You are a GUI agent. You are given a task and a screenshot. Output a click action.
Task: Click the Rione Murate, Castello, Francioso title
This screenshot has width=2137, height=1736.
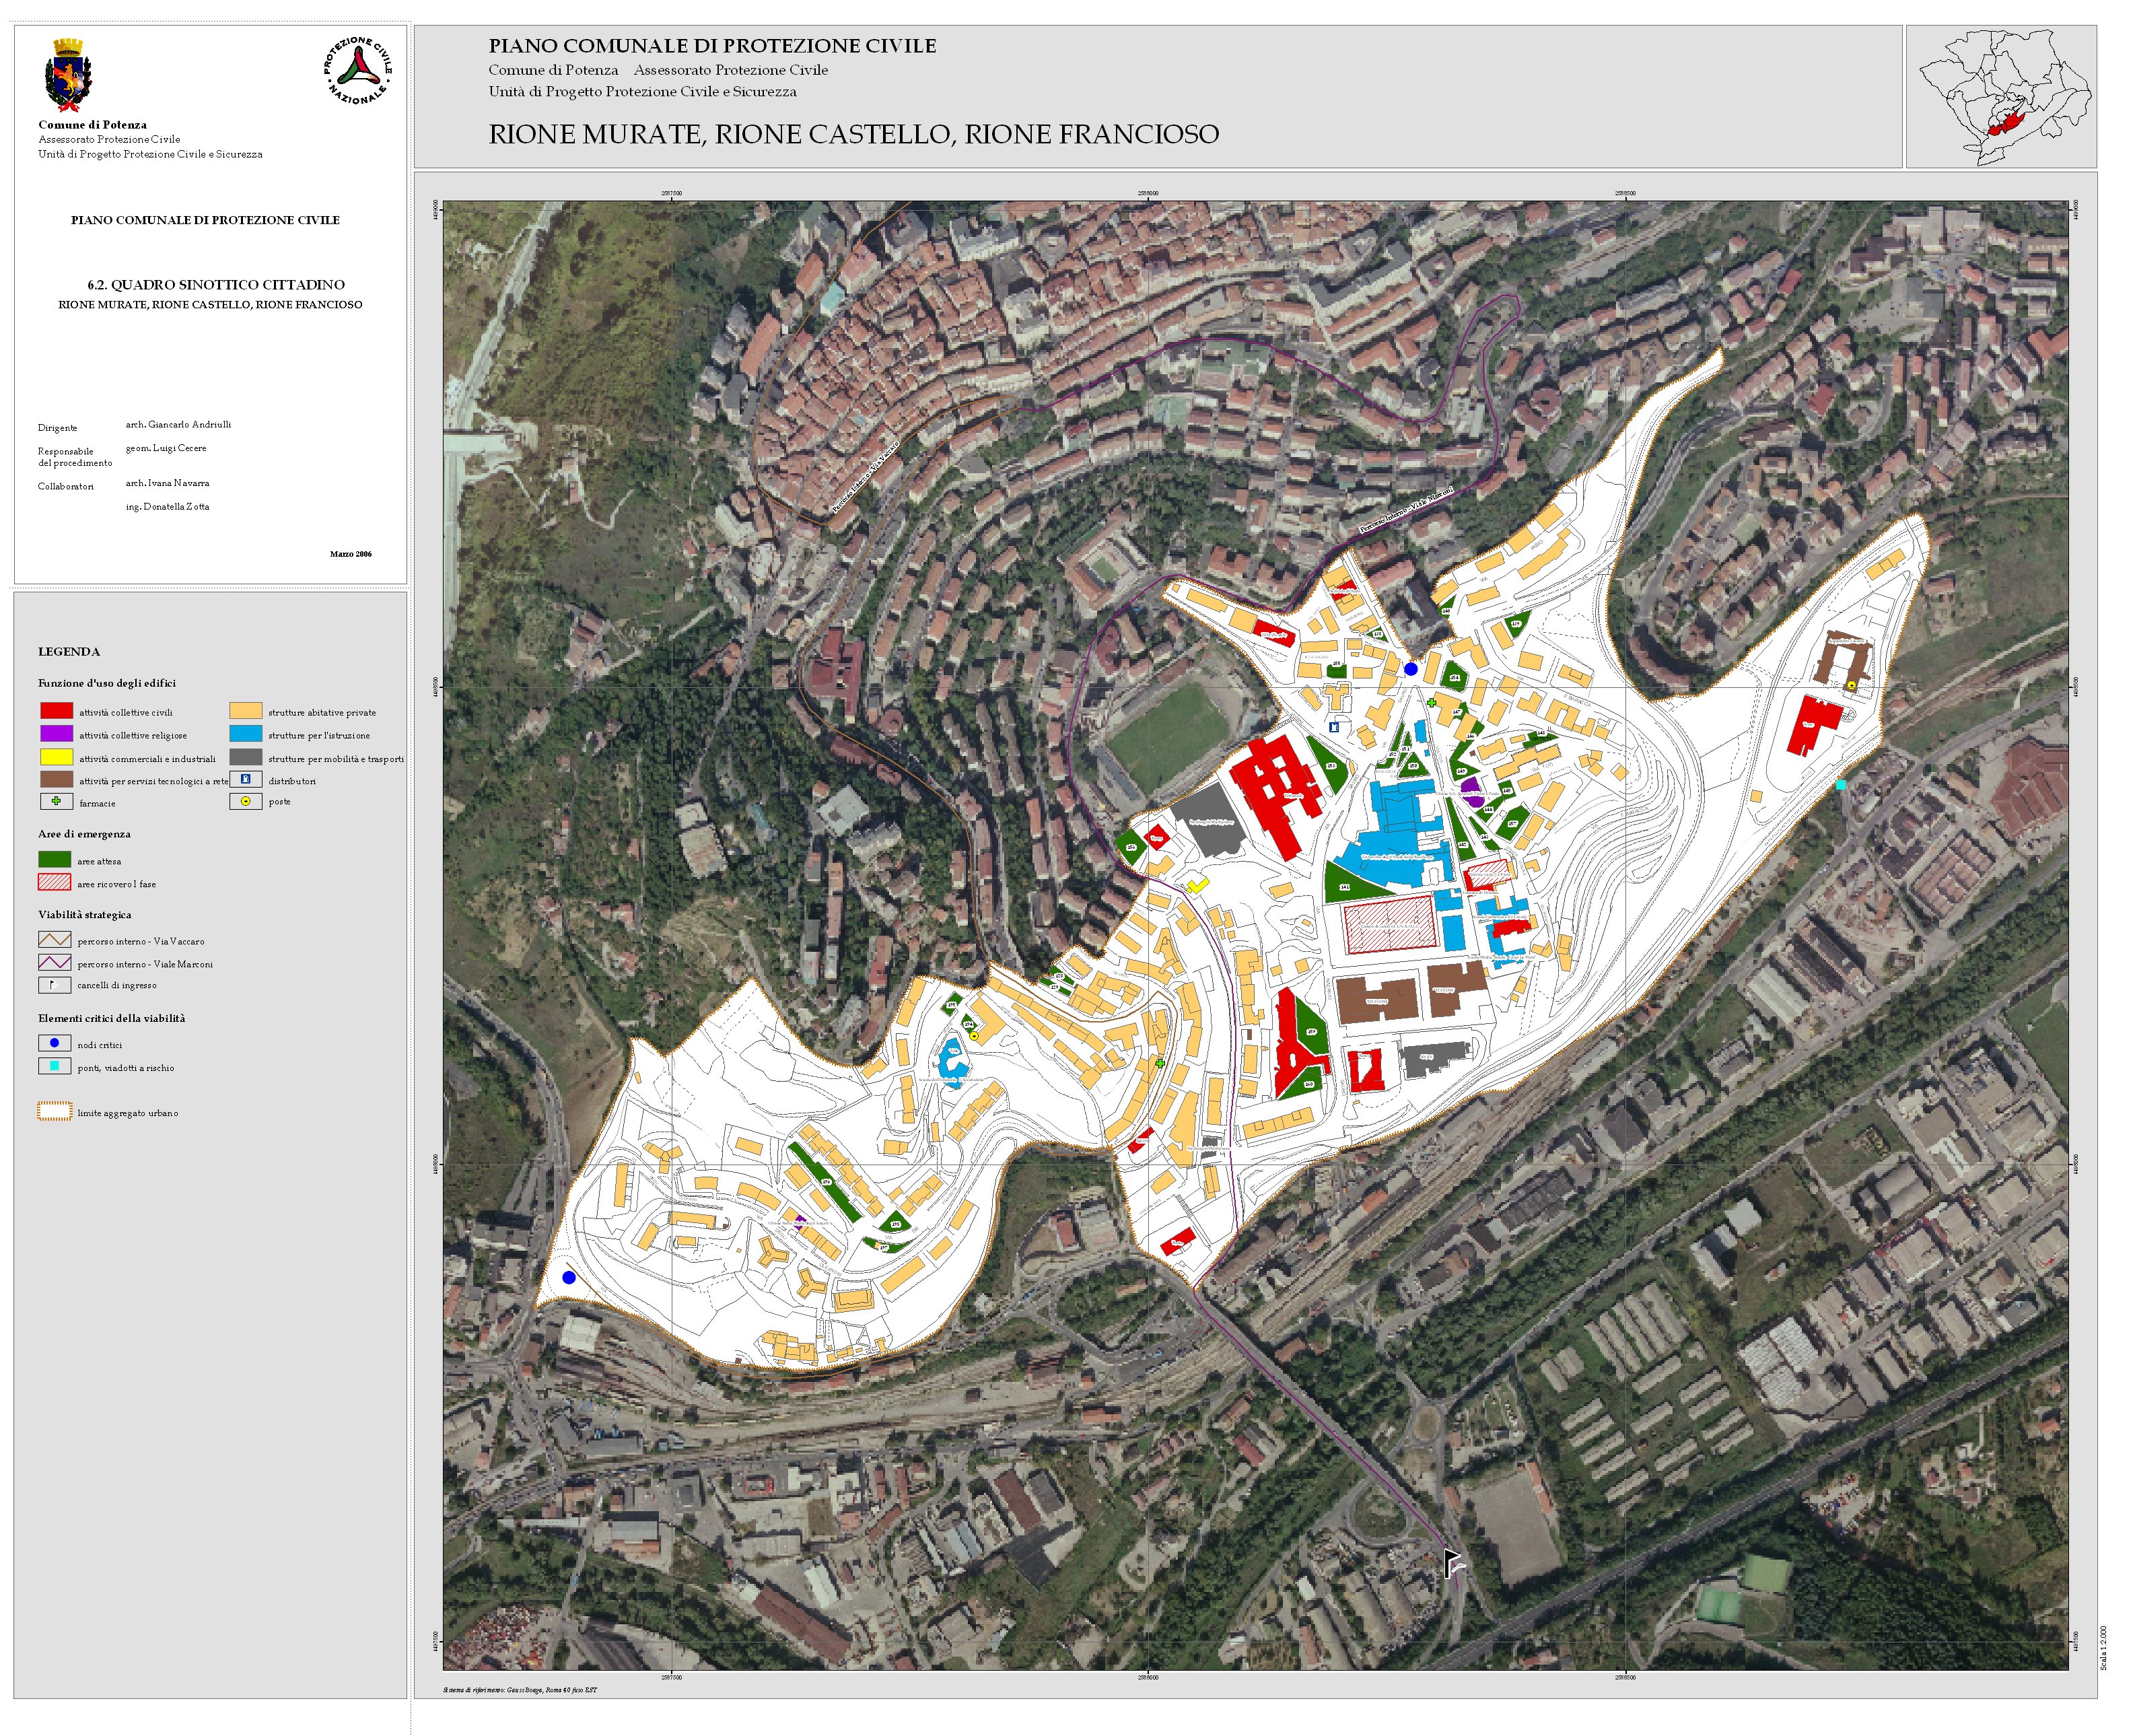click(853, 134)
